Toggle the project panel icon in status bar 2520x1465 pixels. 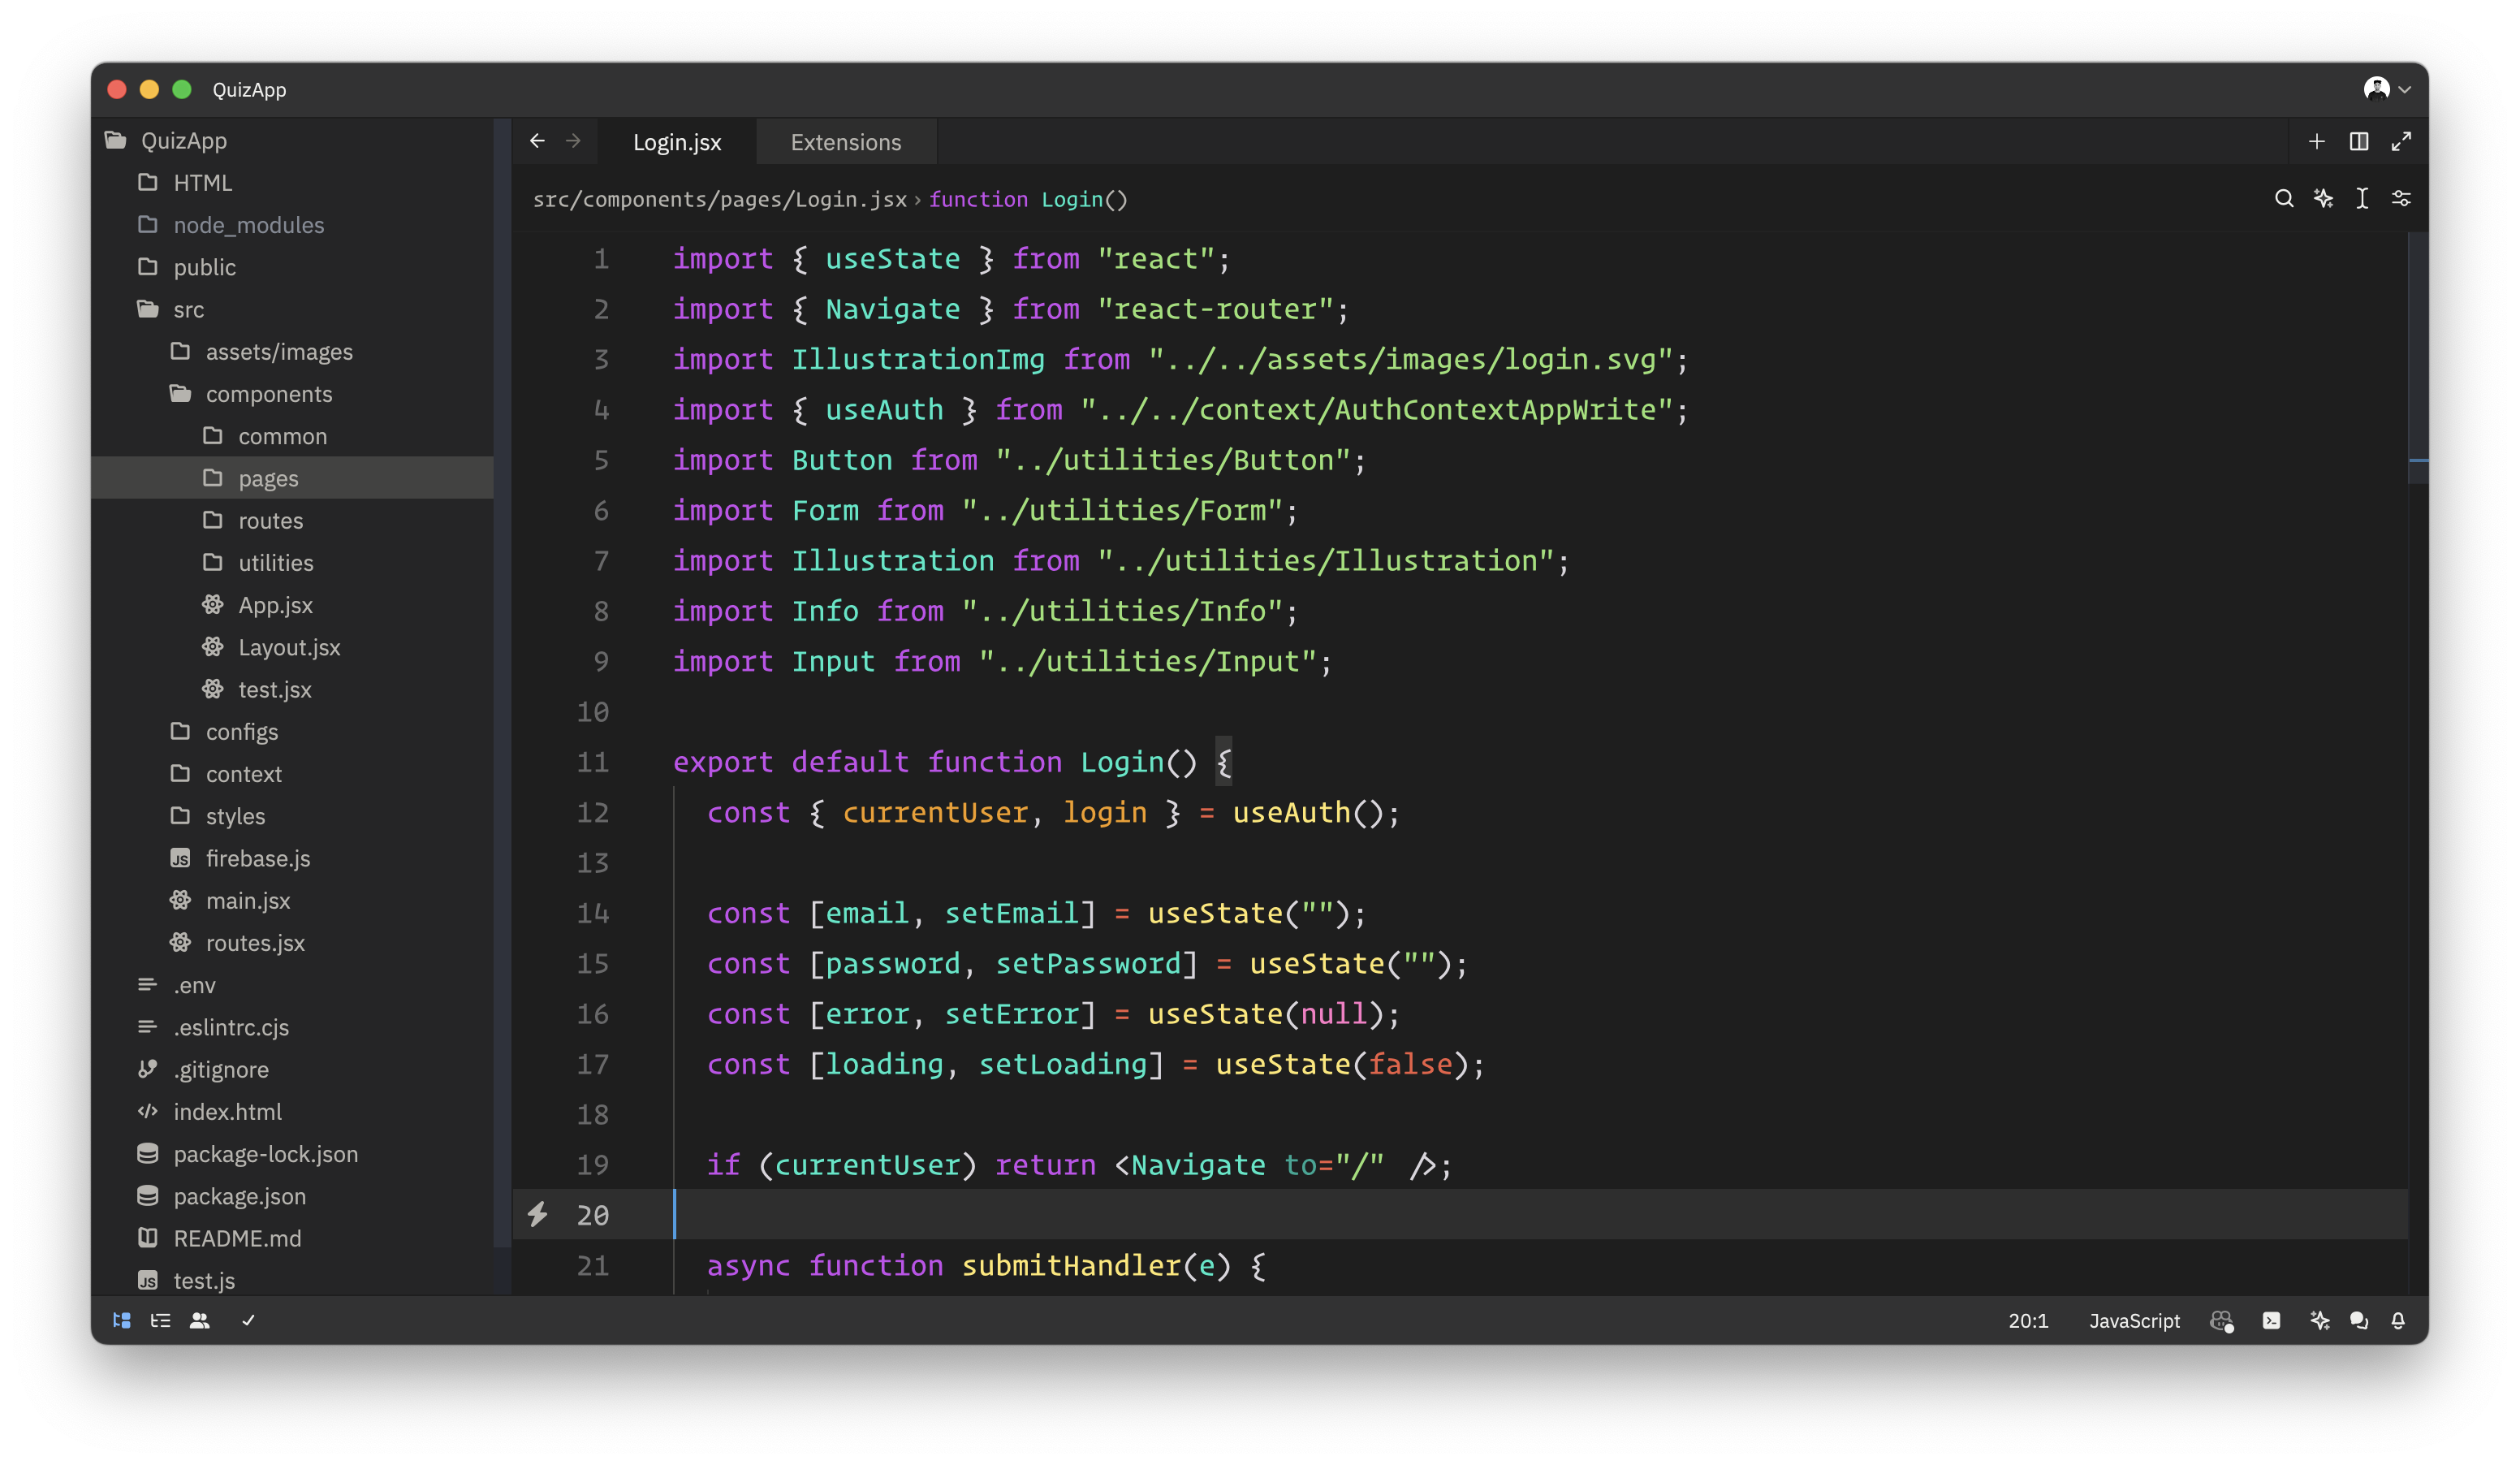coord(122,1320)
